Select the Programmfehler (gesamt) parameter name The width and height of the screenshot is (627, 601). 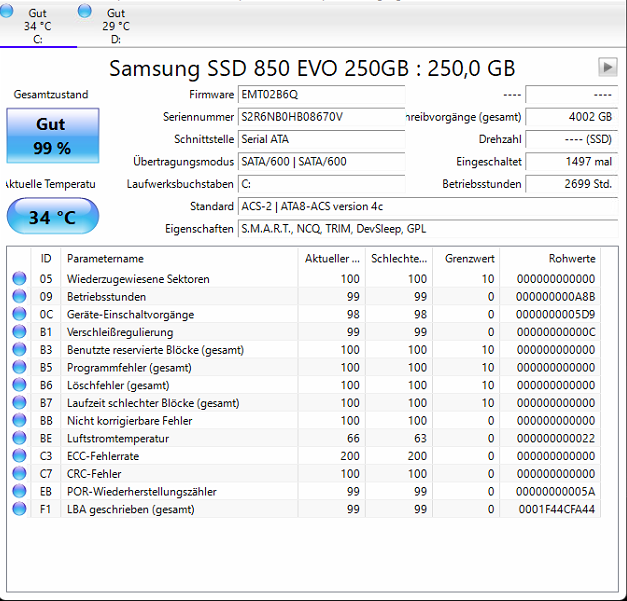tap(129, 367)
